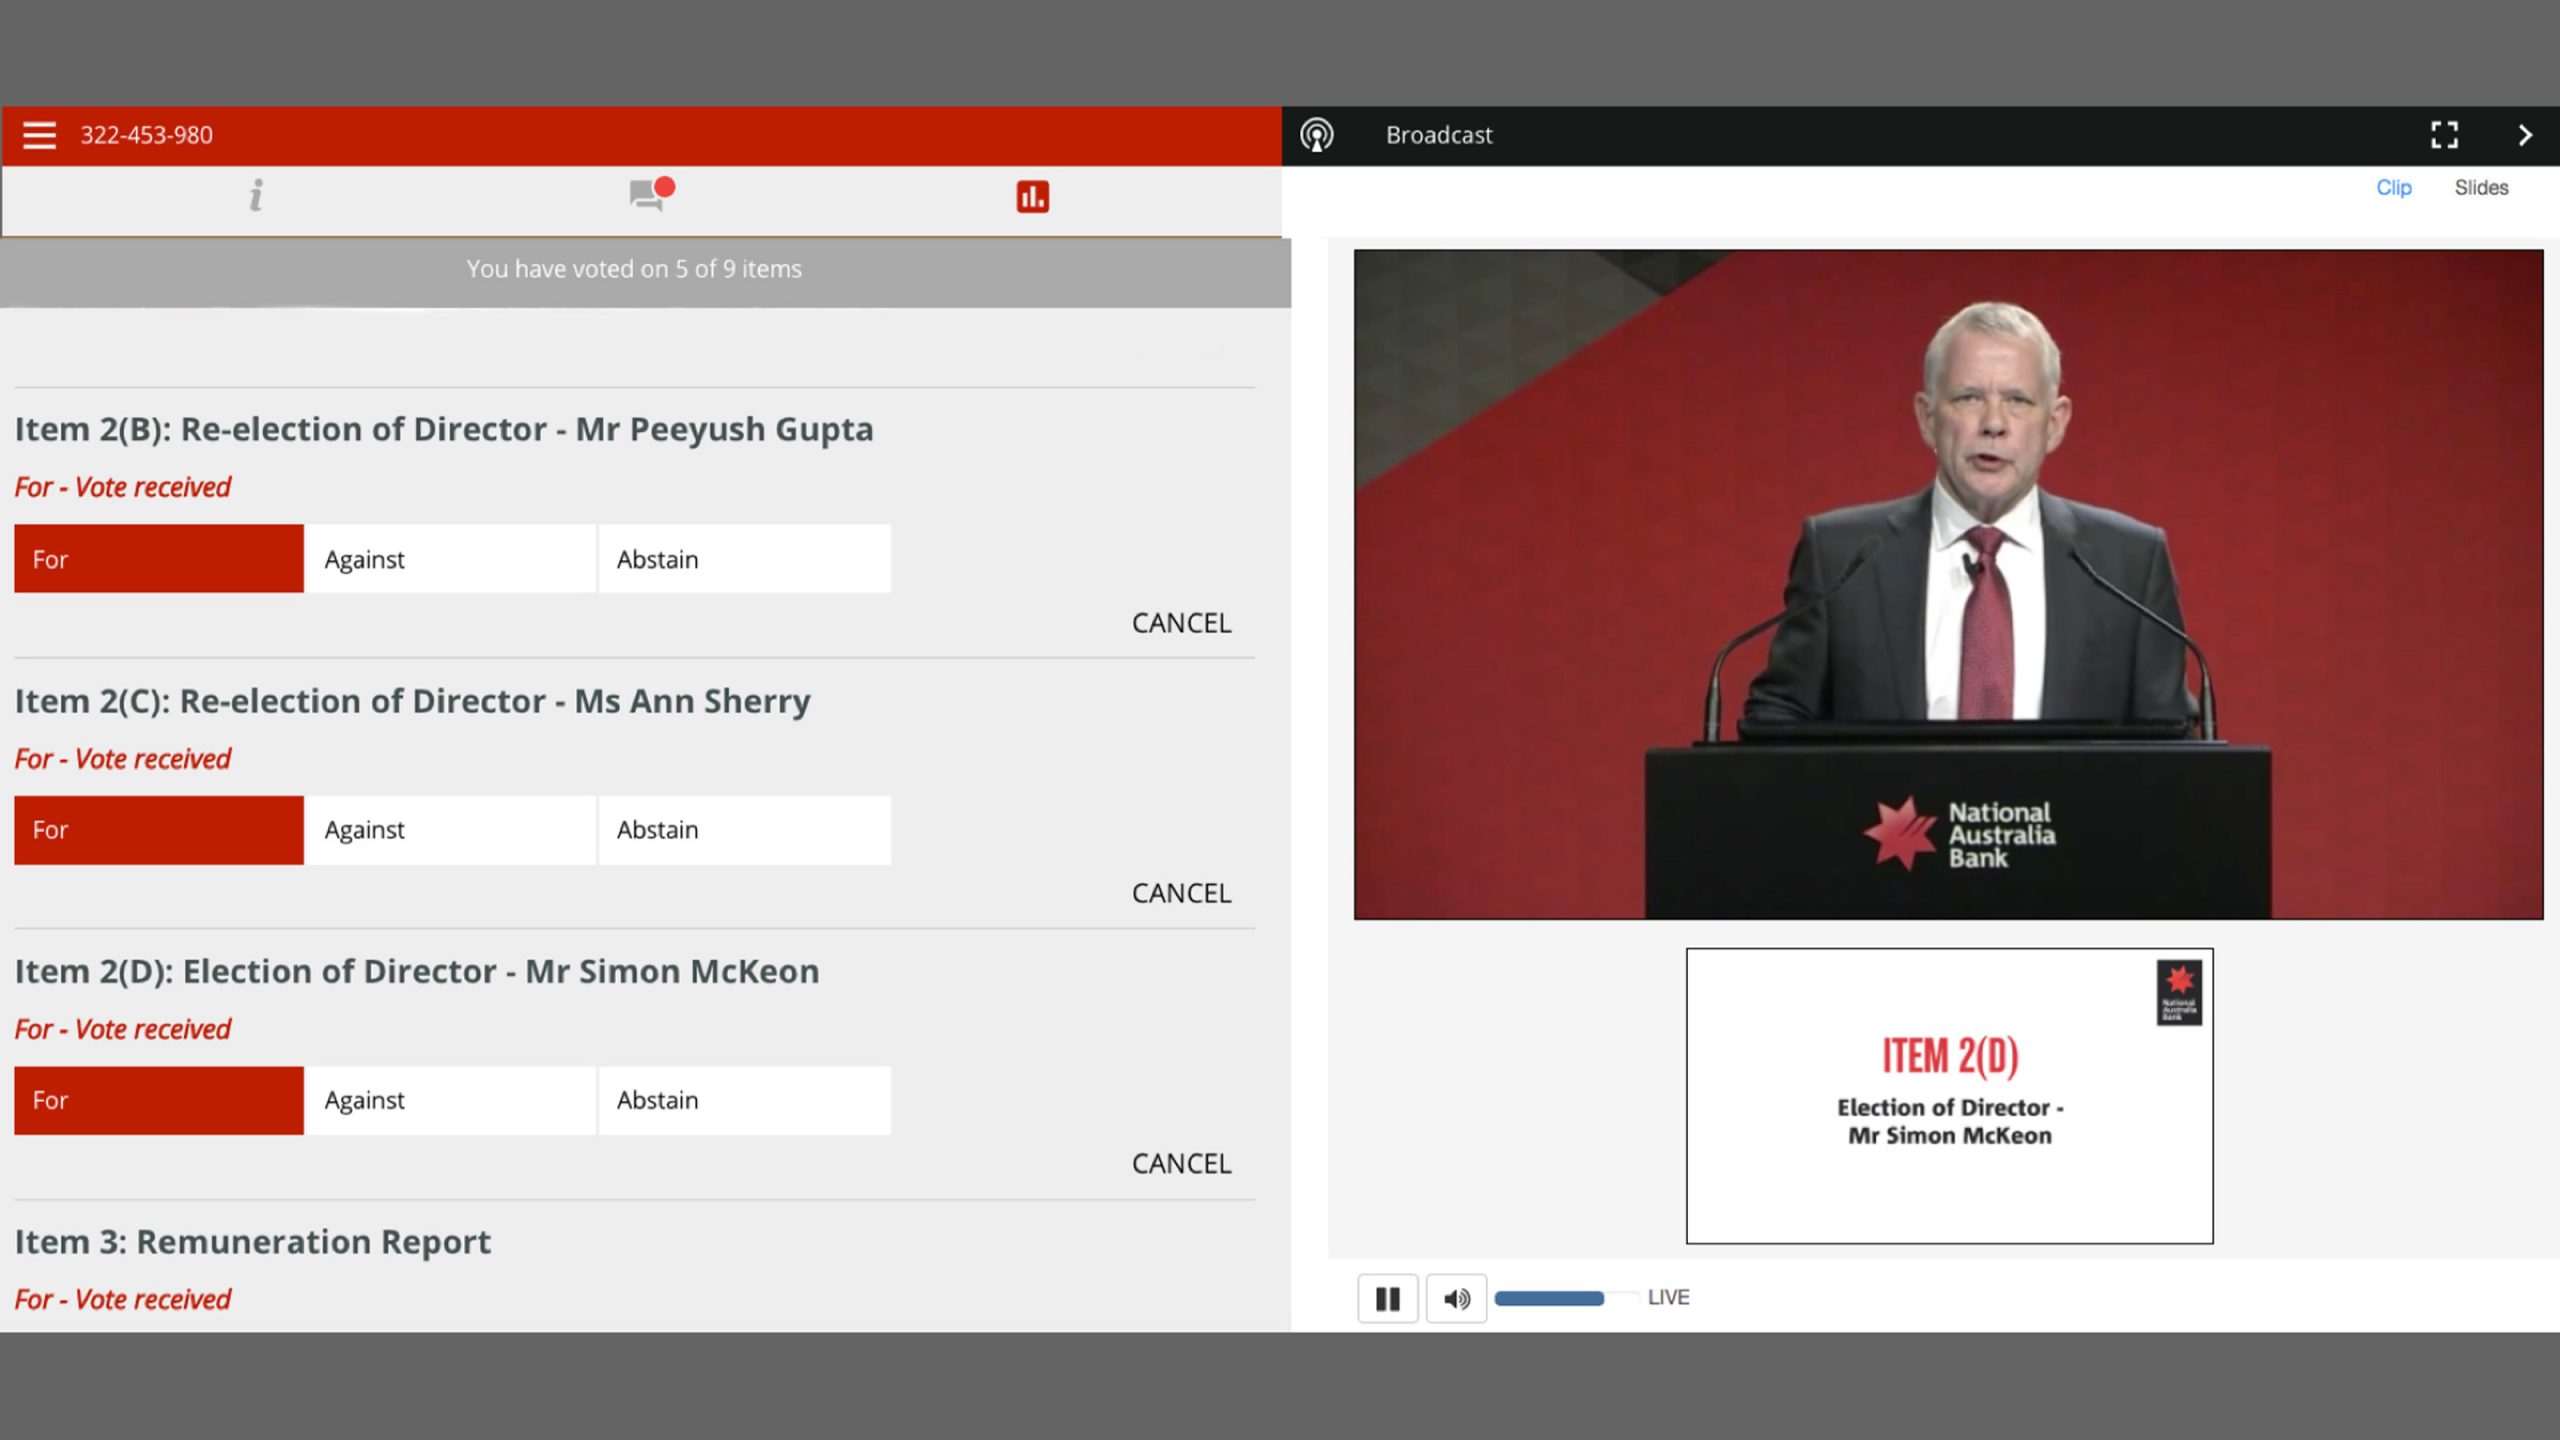The image size is (2560, 1440).
Task: Vote Against for Item 2(D) Simon McKeon
Action: click(450, 1100)
